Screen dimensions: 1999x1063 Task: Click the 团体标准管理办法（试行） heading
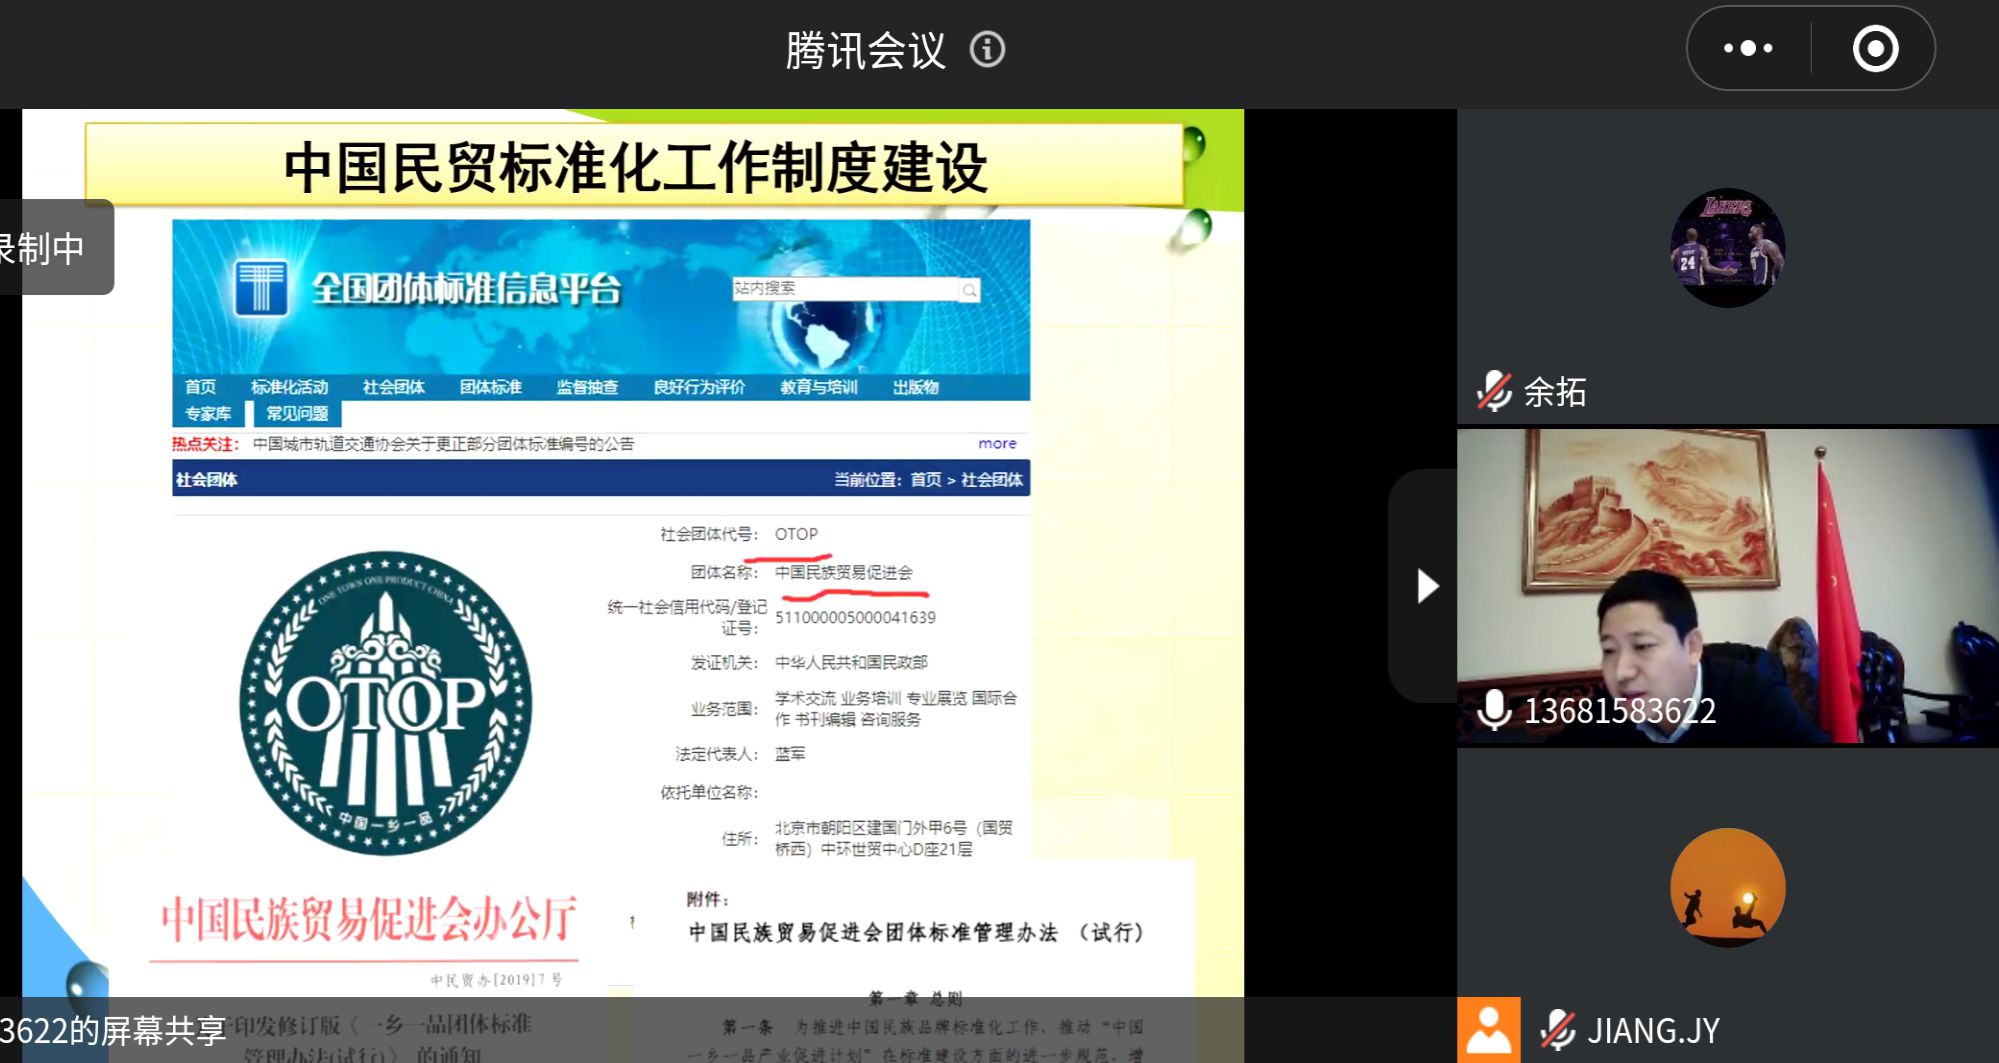tap(916, 932)
